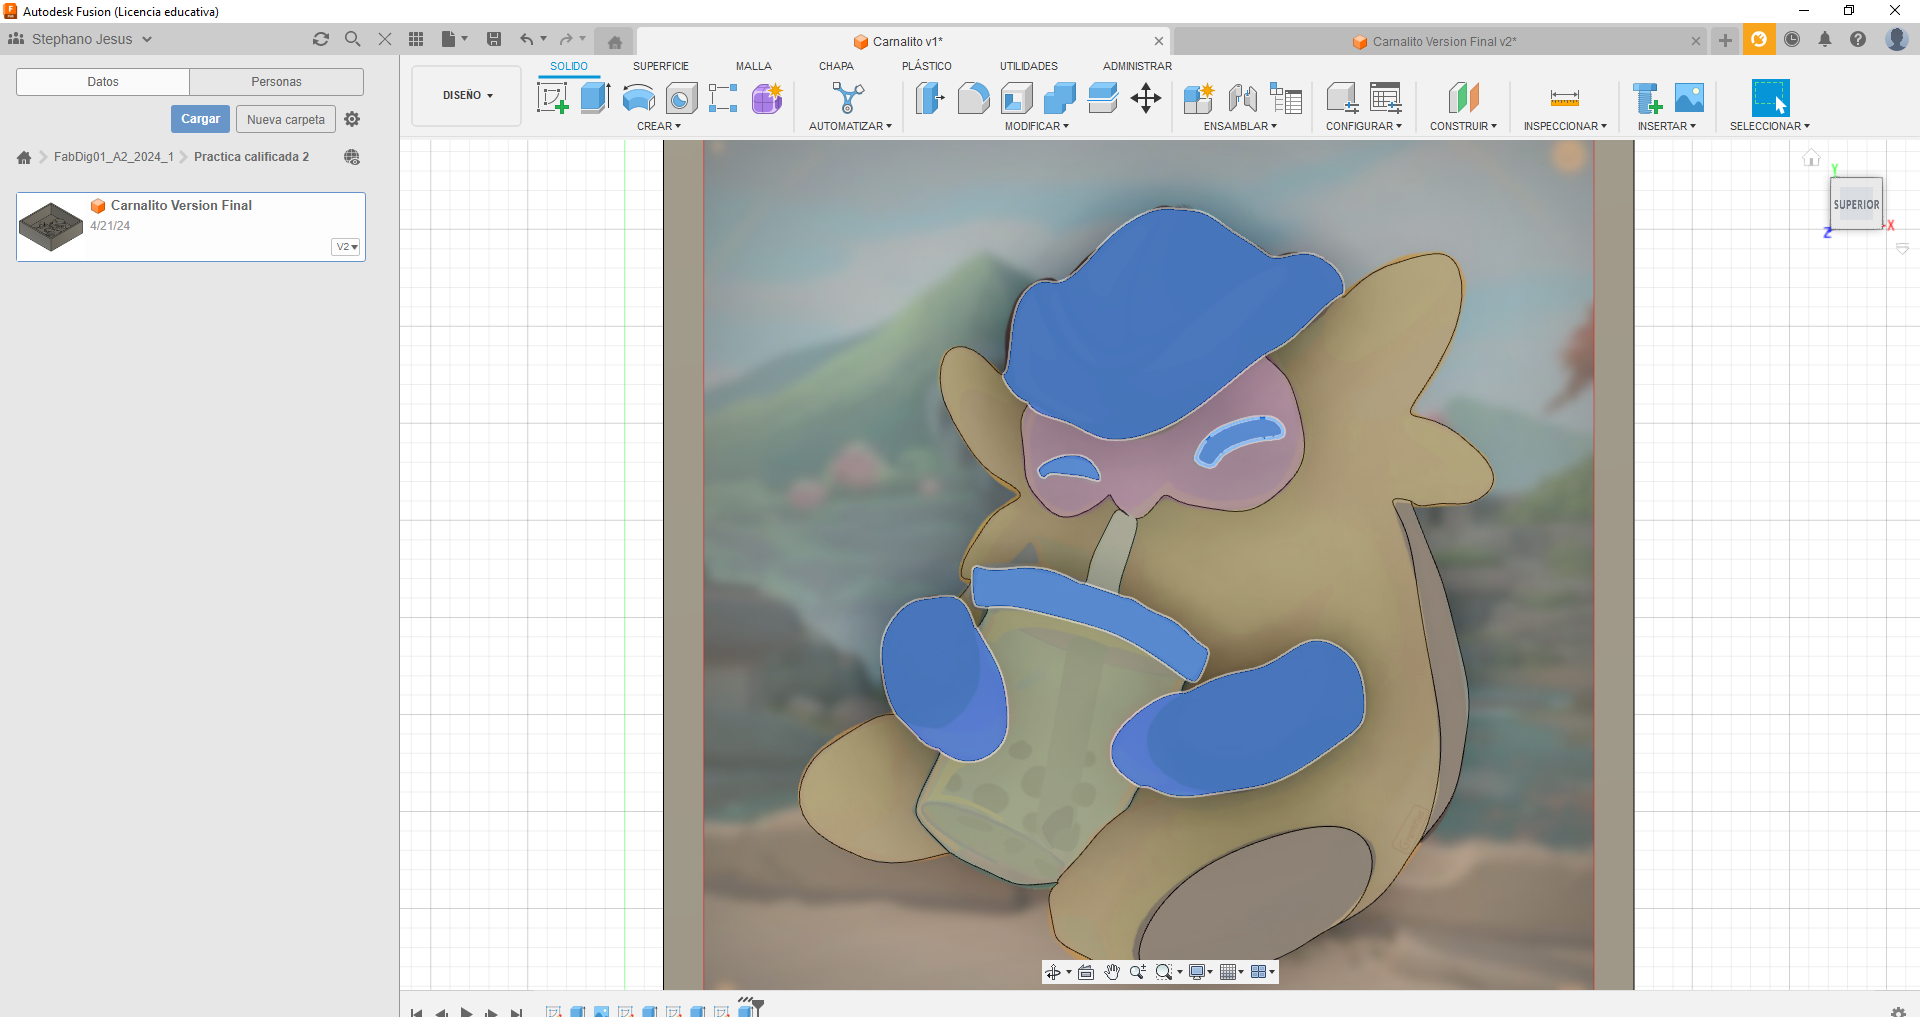Create a New Component

[x=1198, y=98]
